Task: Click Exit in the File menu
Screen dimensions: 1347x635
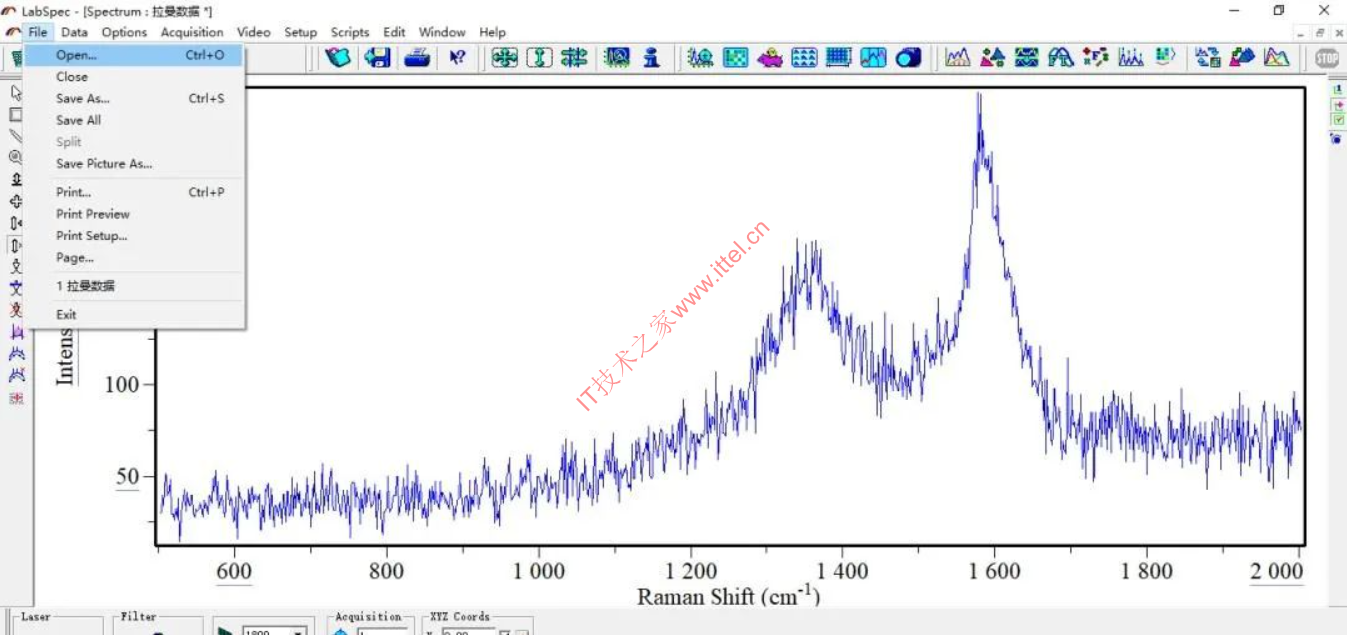Action: click(66, 314)
